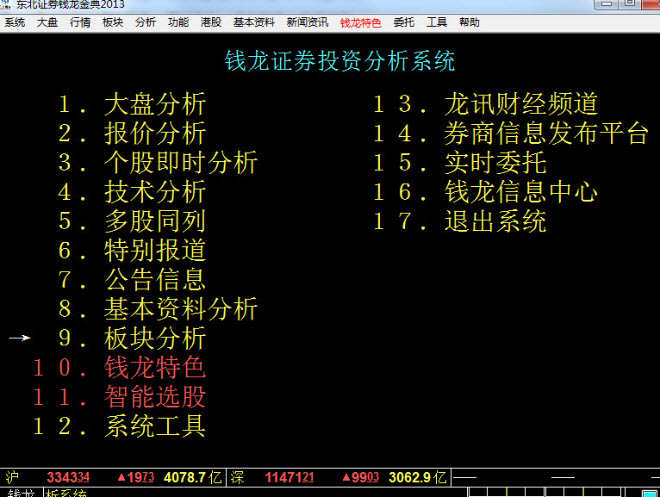Select 2. 报价分析 entry
Image resolution: width=660 pixels, height=497 pixels.
tap(132, 133)
